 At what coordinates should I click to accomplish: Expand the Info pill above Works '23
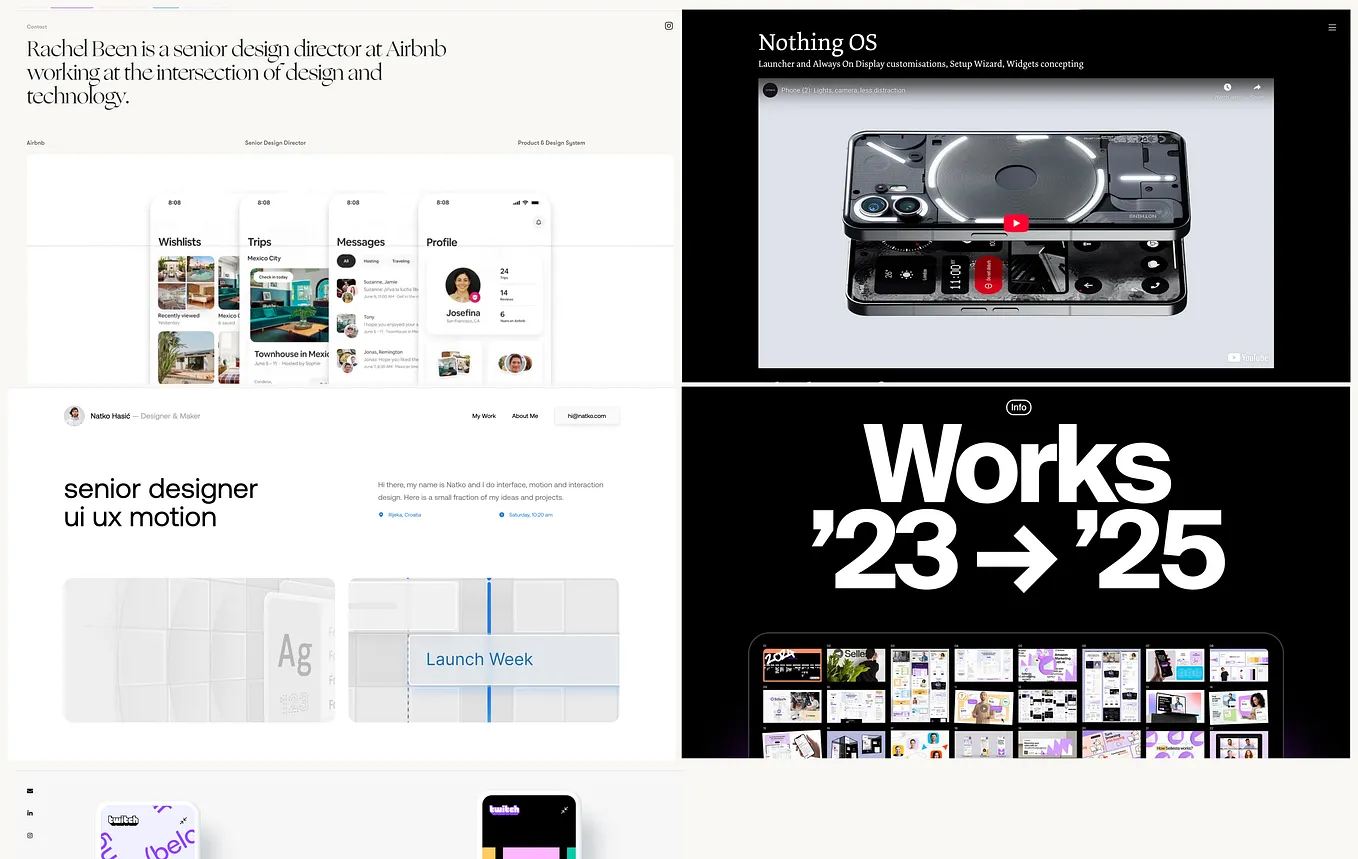[1018, 407]
